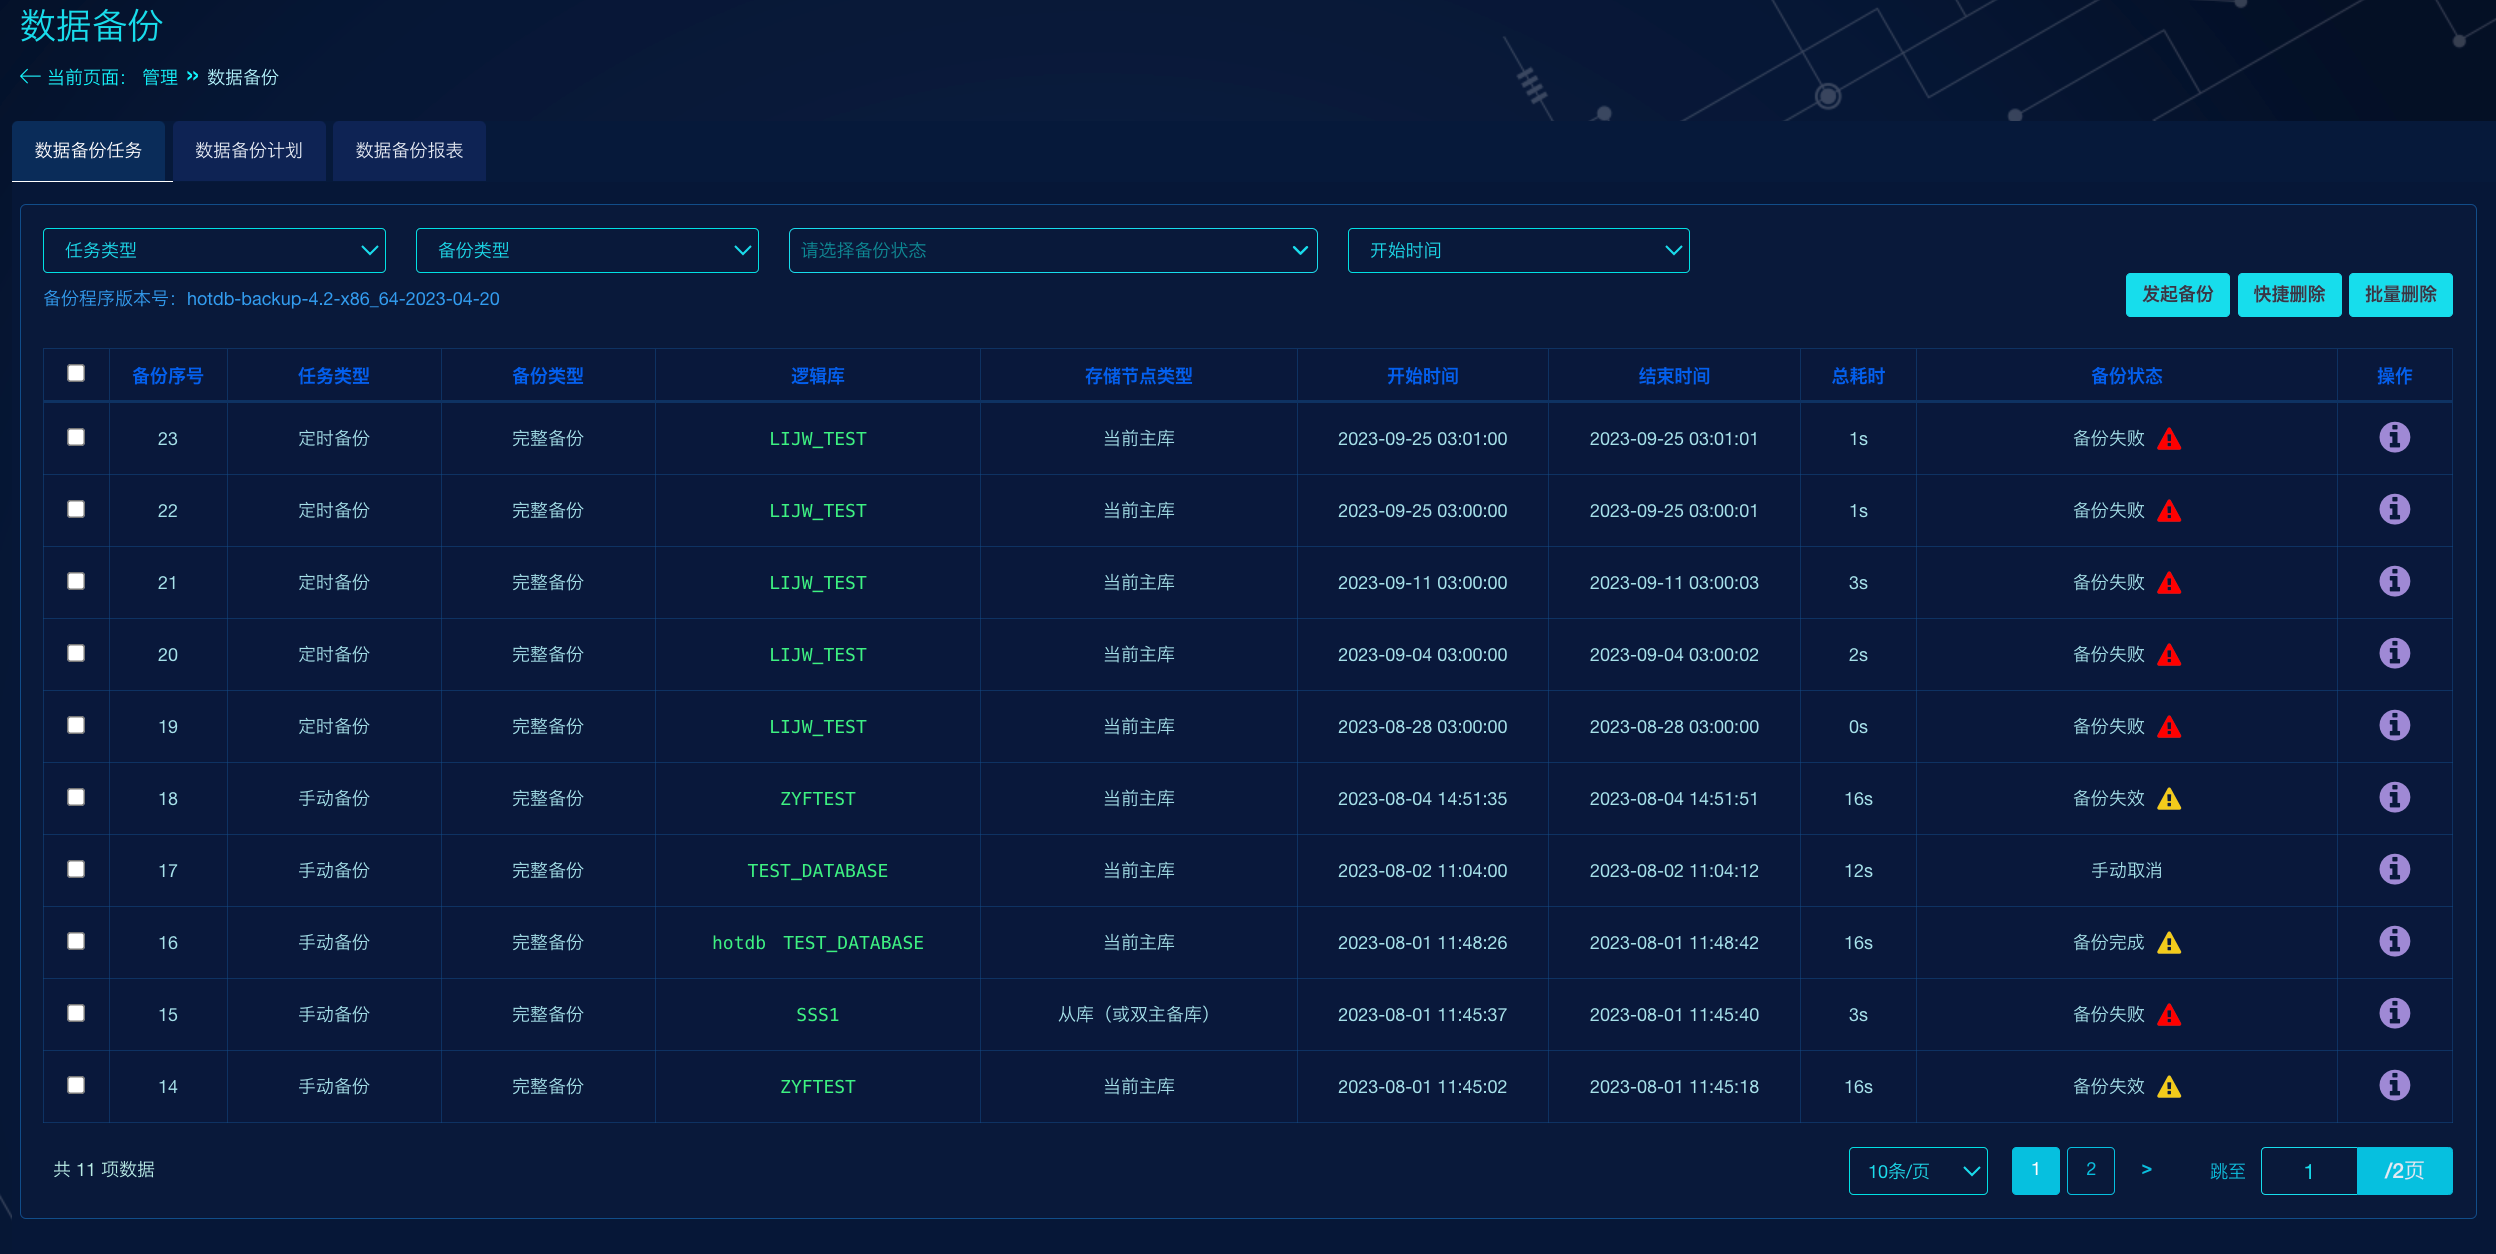Click the 发起备份 button
Viewport: 2496px width, 1254px height.
(2177, 294)
